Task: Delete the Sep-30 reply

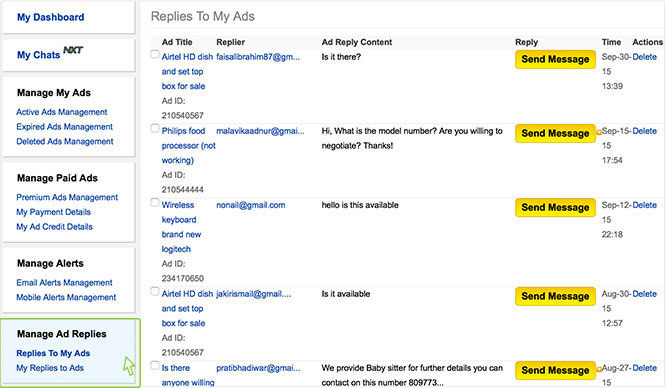Action: [644, 57]
